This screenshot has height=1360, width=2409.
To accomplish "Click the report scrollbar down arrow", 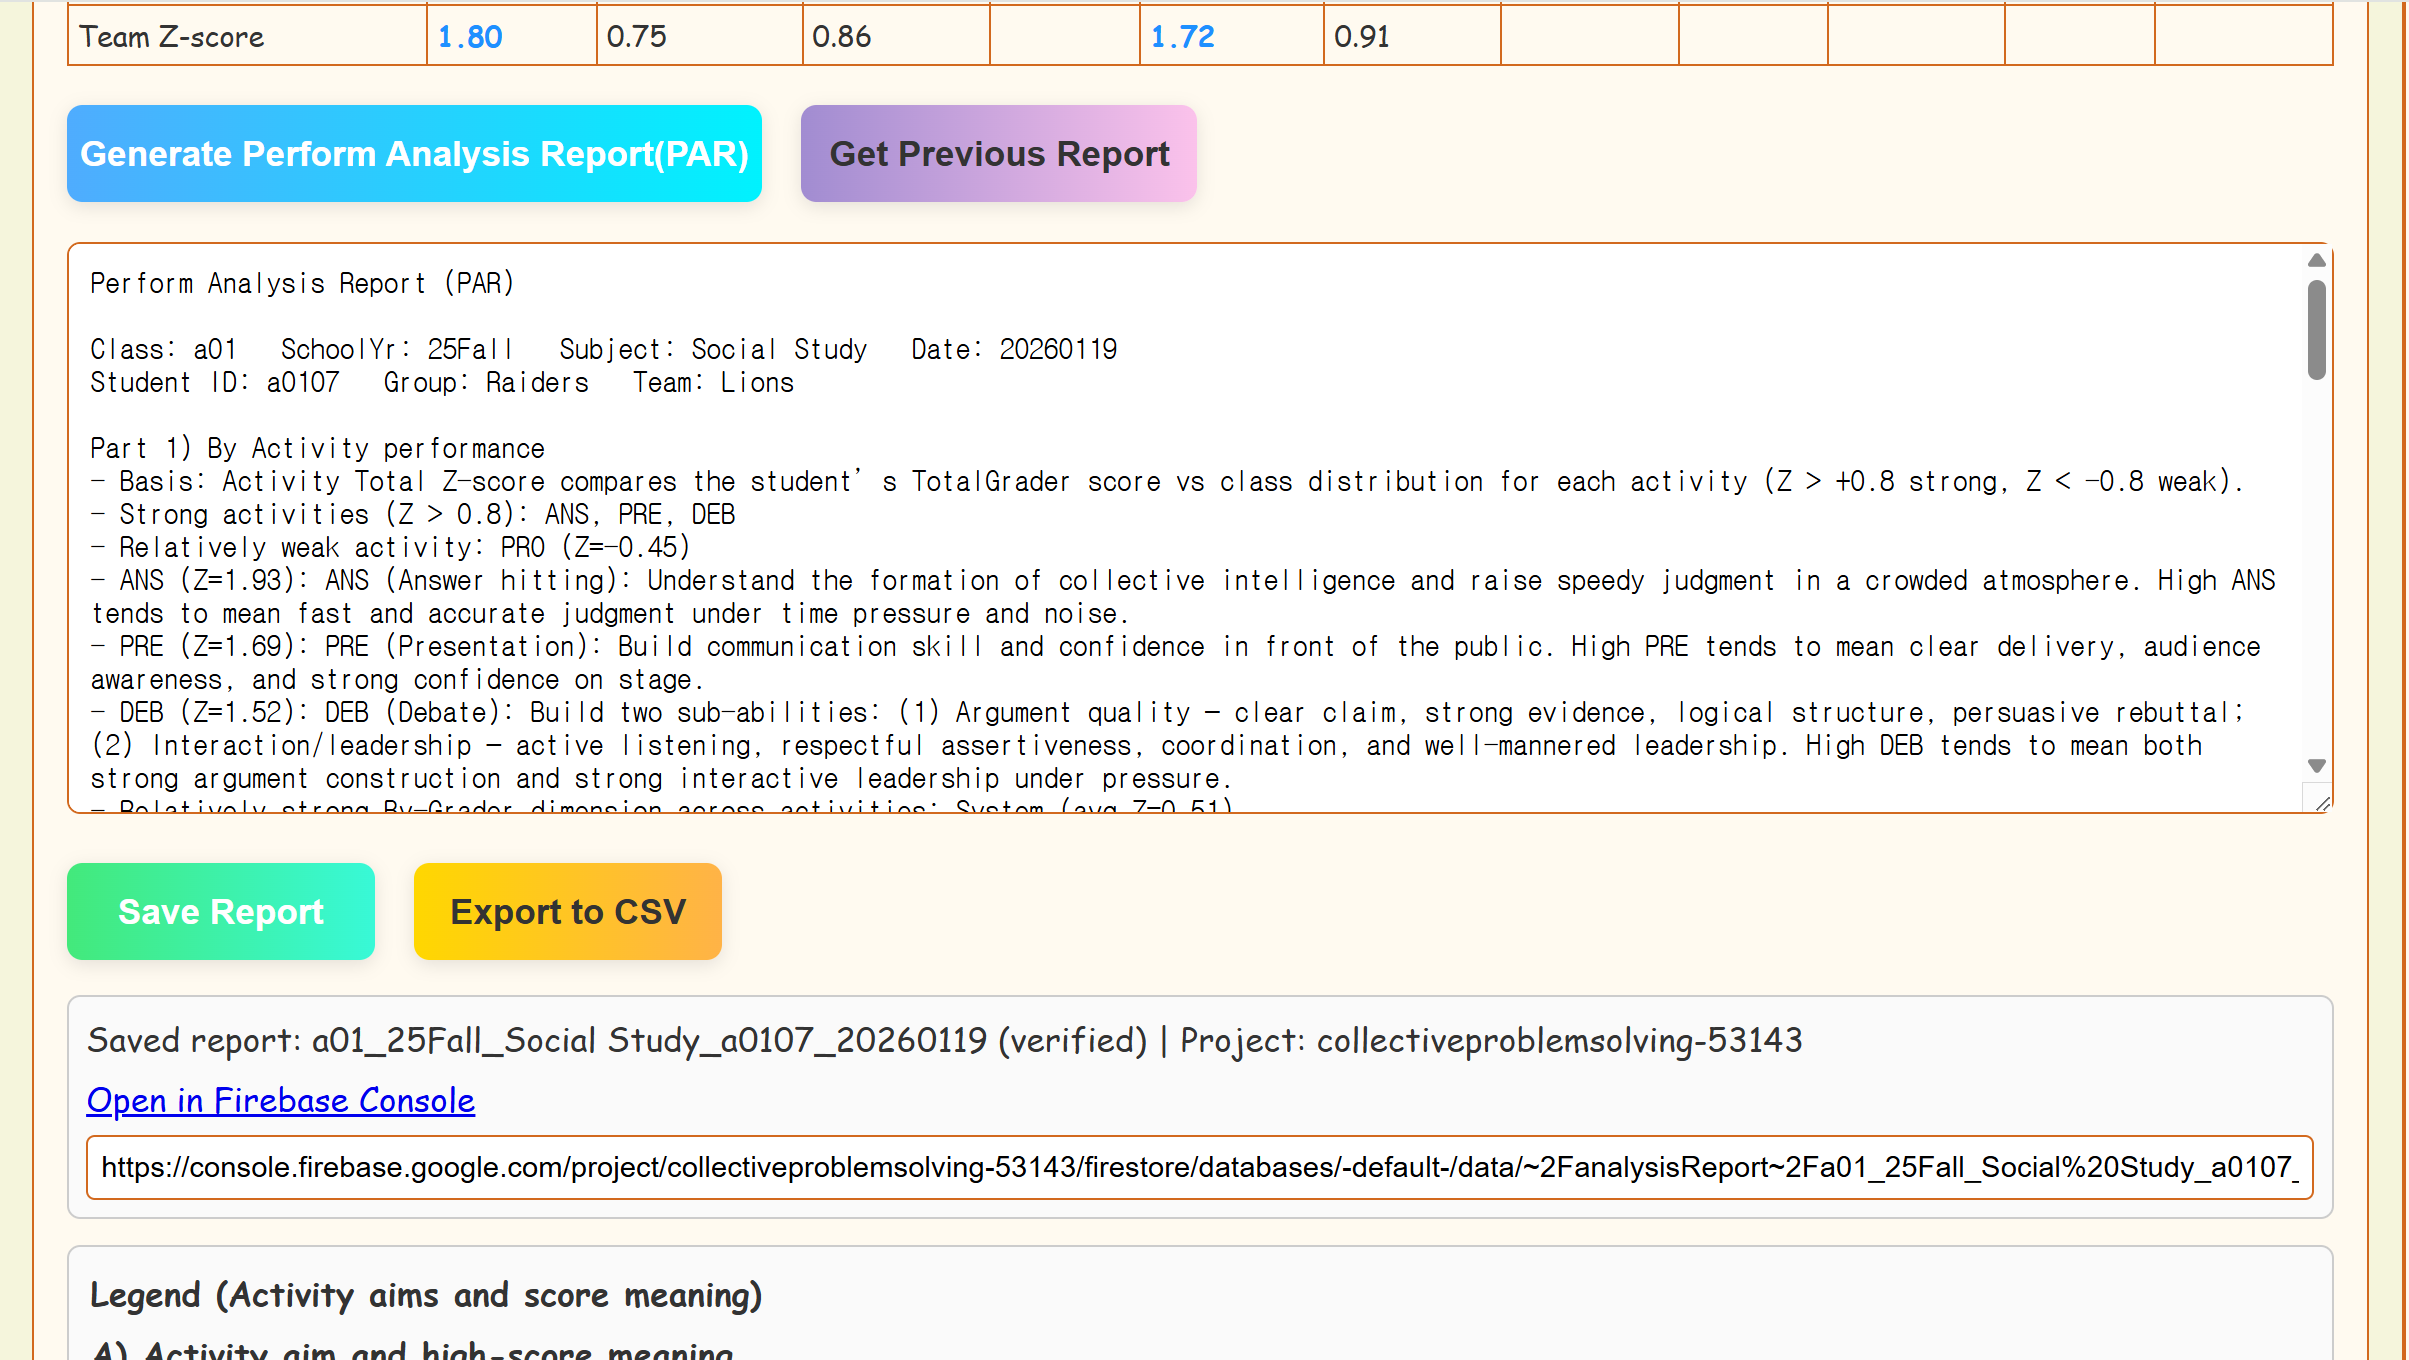I will (x=2316, y=766).
